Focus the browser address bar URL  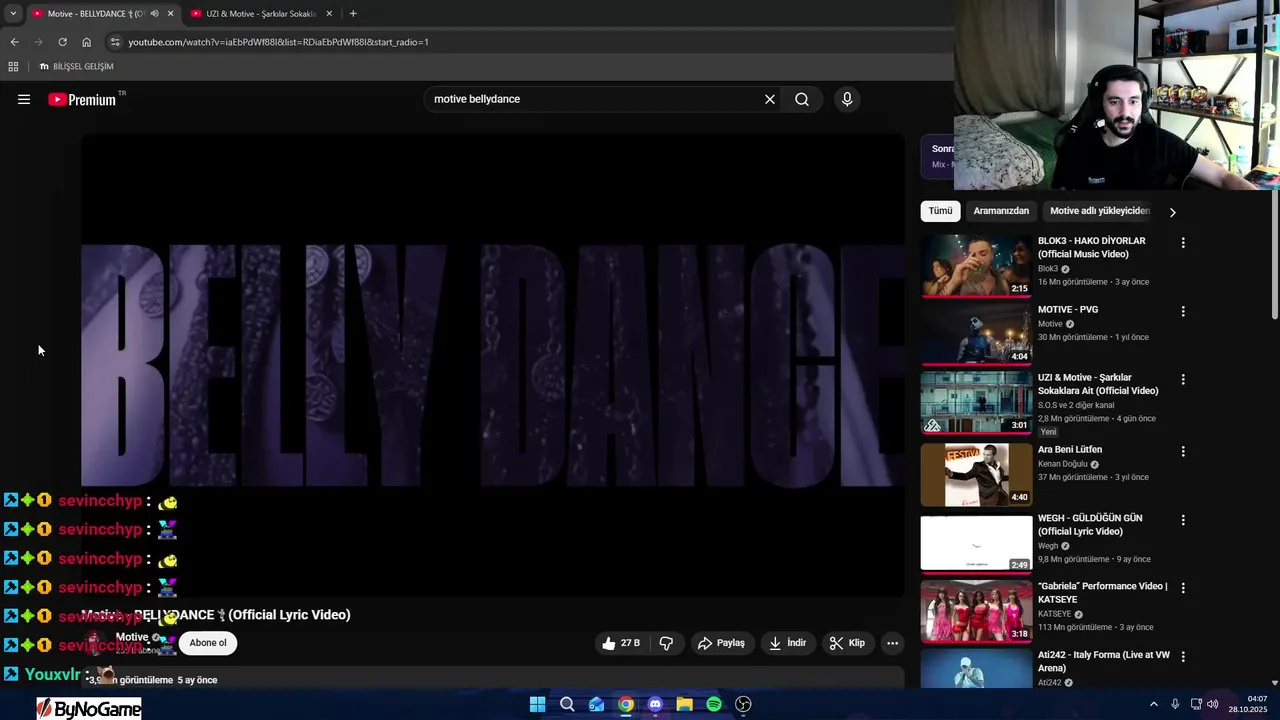click(278, 42)
